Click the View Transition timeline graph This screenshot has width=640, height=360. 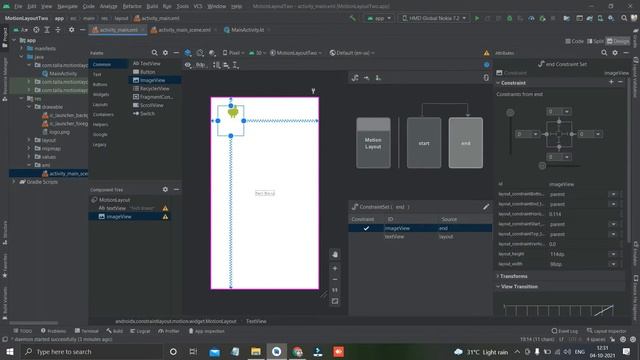tap(558, 310)
